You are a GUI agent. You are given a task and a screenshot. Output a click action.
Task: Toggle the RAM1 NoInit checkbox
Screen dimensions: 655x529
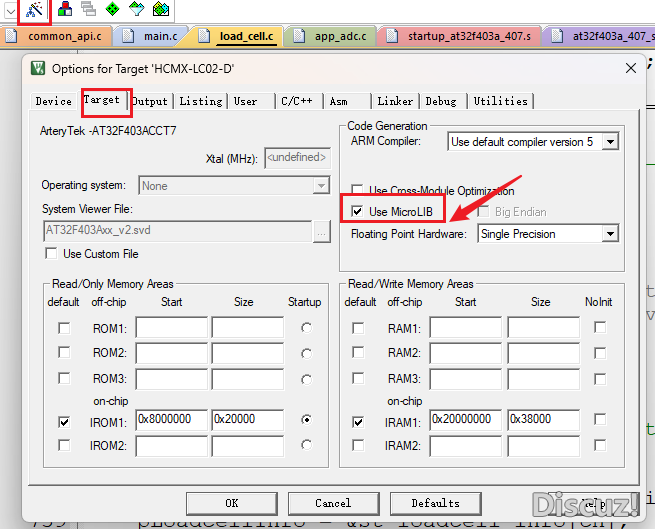click(x=600, y=327)
